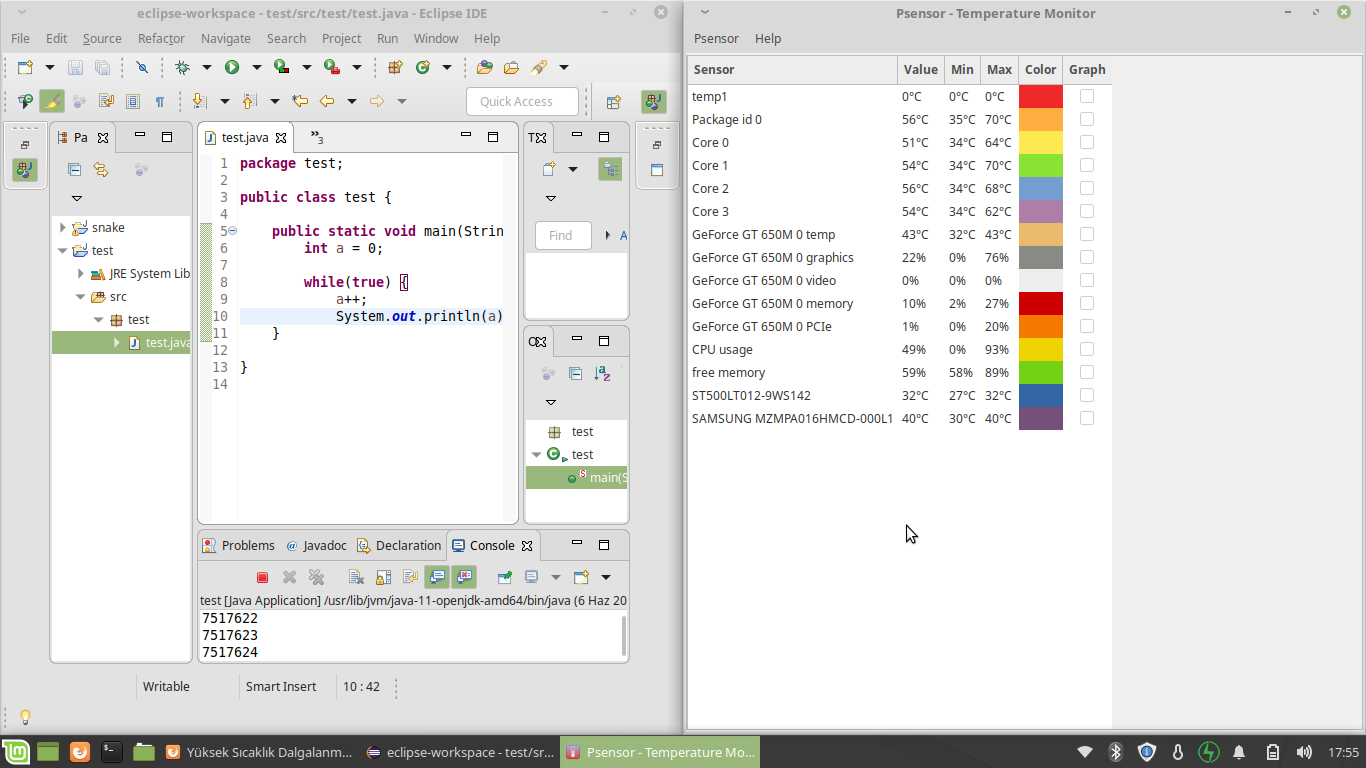Open the Refactor menu
The width and height of the screenshot is (1366, 768).
click(161, 38)
